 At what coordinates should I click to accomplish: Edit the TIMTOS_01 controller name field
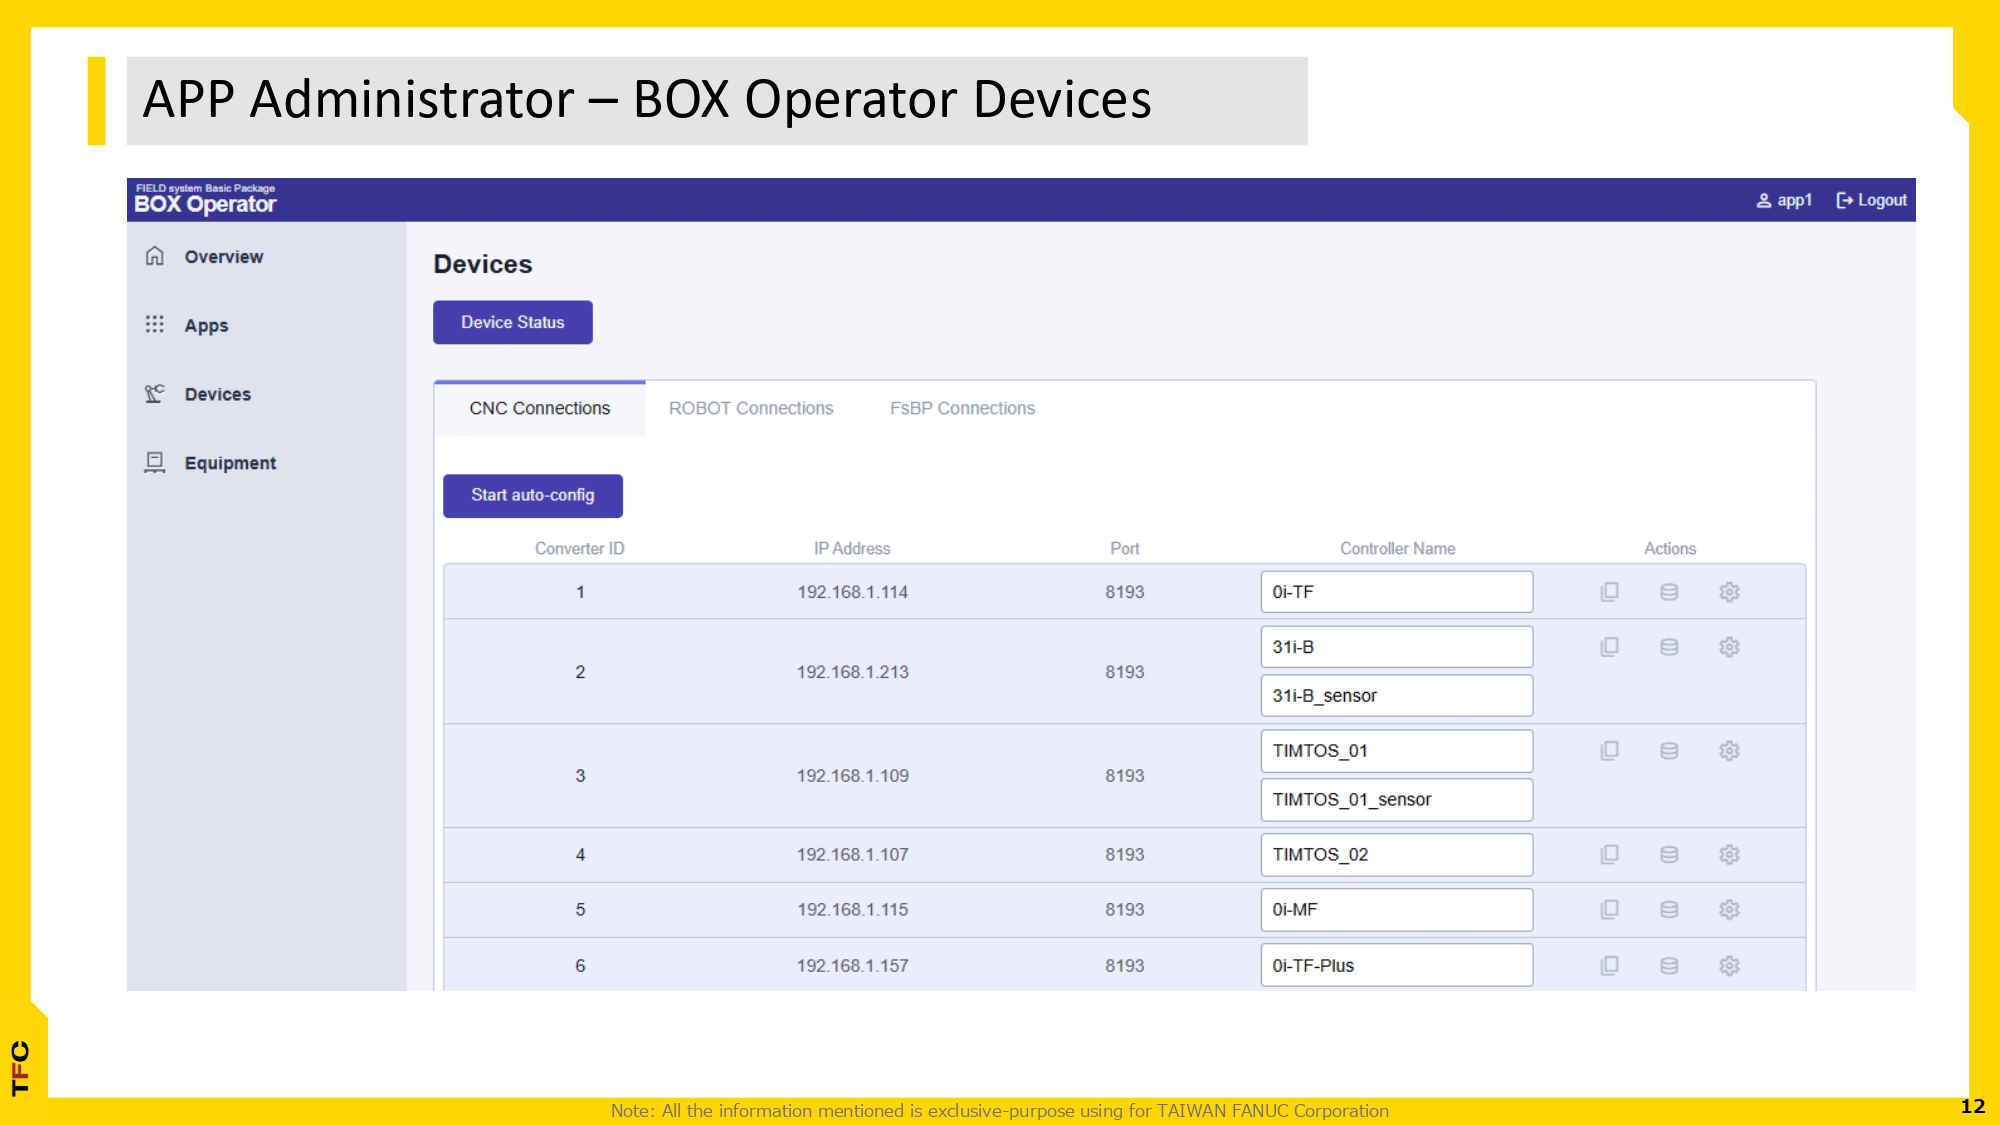(1397, 751)
